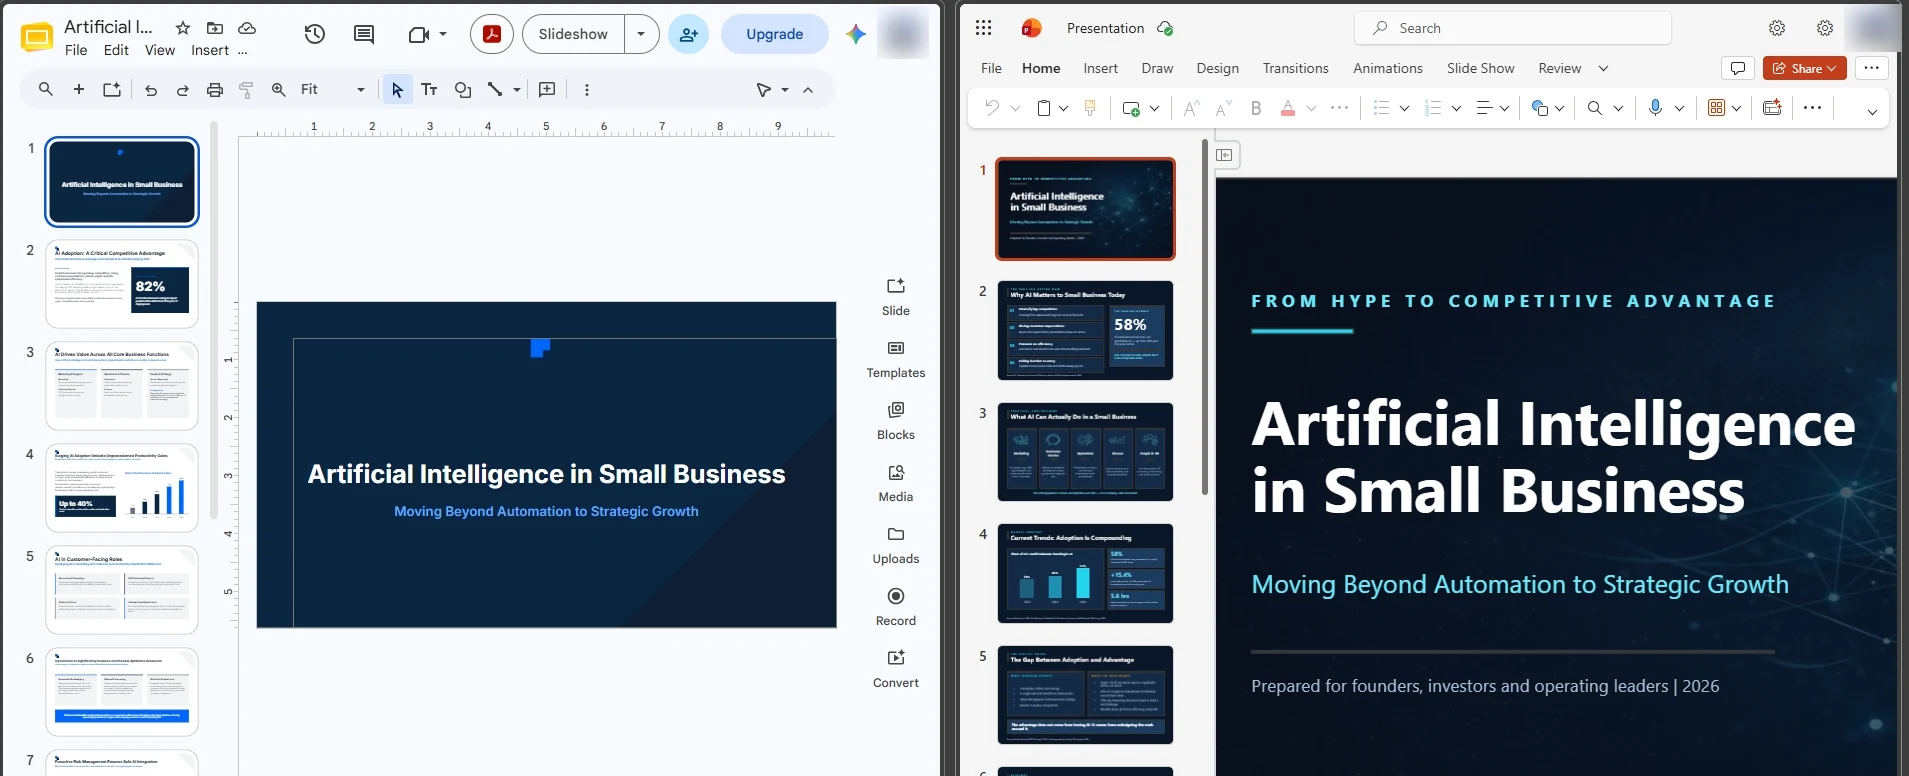This screenshot has height=776, width=1909.
Task: Expand pointer mode dropdown in Slides toolbar
Action: tap(785, 90)
